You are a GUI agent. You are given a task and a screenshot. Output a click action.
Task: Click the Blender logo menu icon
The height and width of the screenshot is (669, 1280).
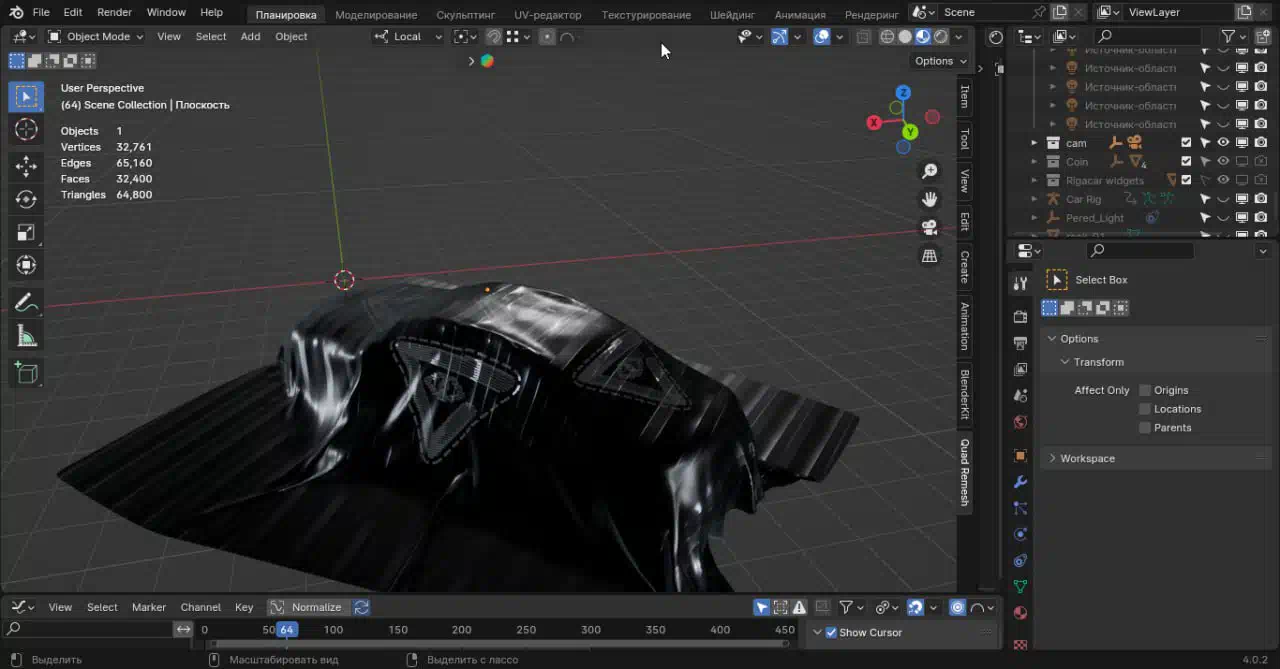click(16, 12)
